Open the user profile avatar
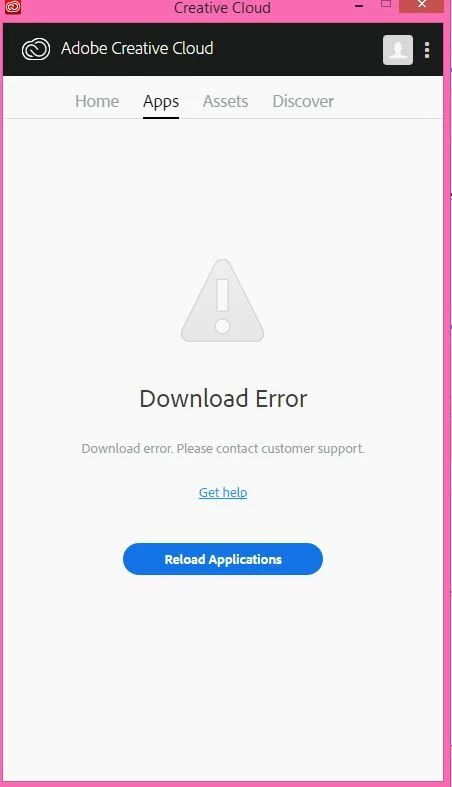Viewport: 452px width, 787px height. [398, 50]
